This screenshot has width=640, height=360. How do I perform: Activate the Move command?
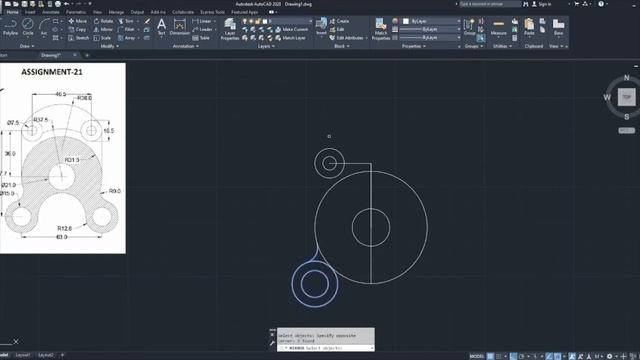78,21
